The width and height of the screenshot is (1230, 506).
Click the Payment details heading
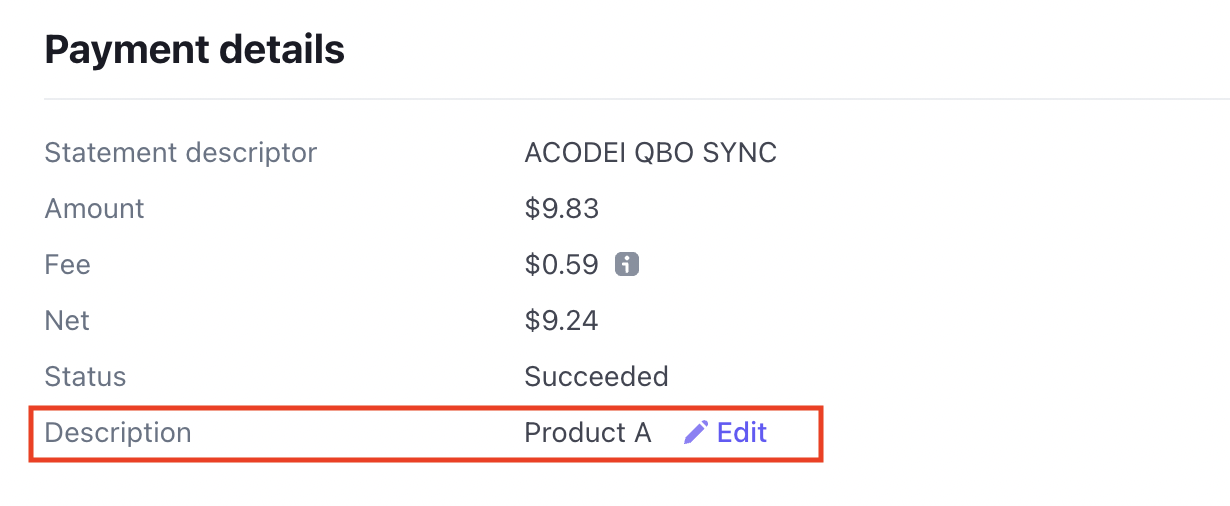coord(195,49)
